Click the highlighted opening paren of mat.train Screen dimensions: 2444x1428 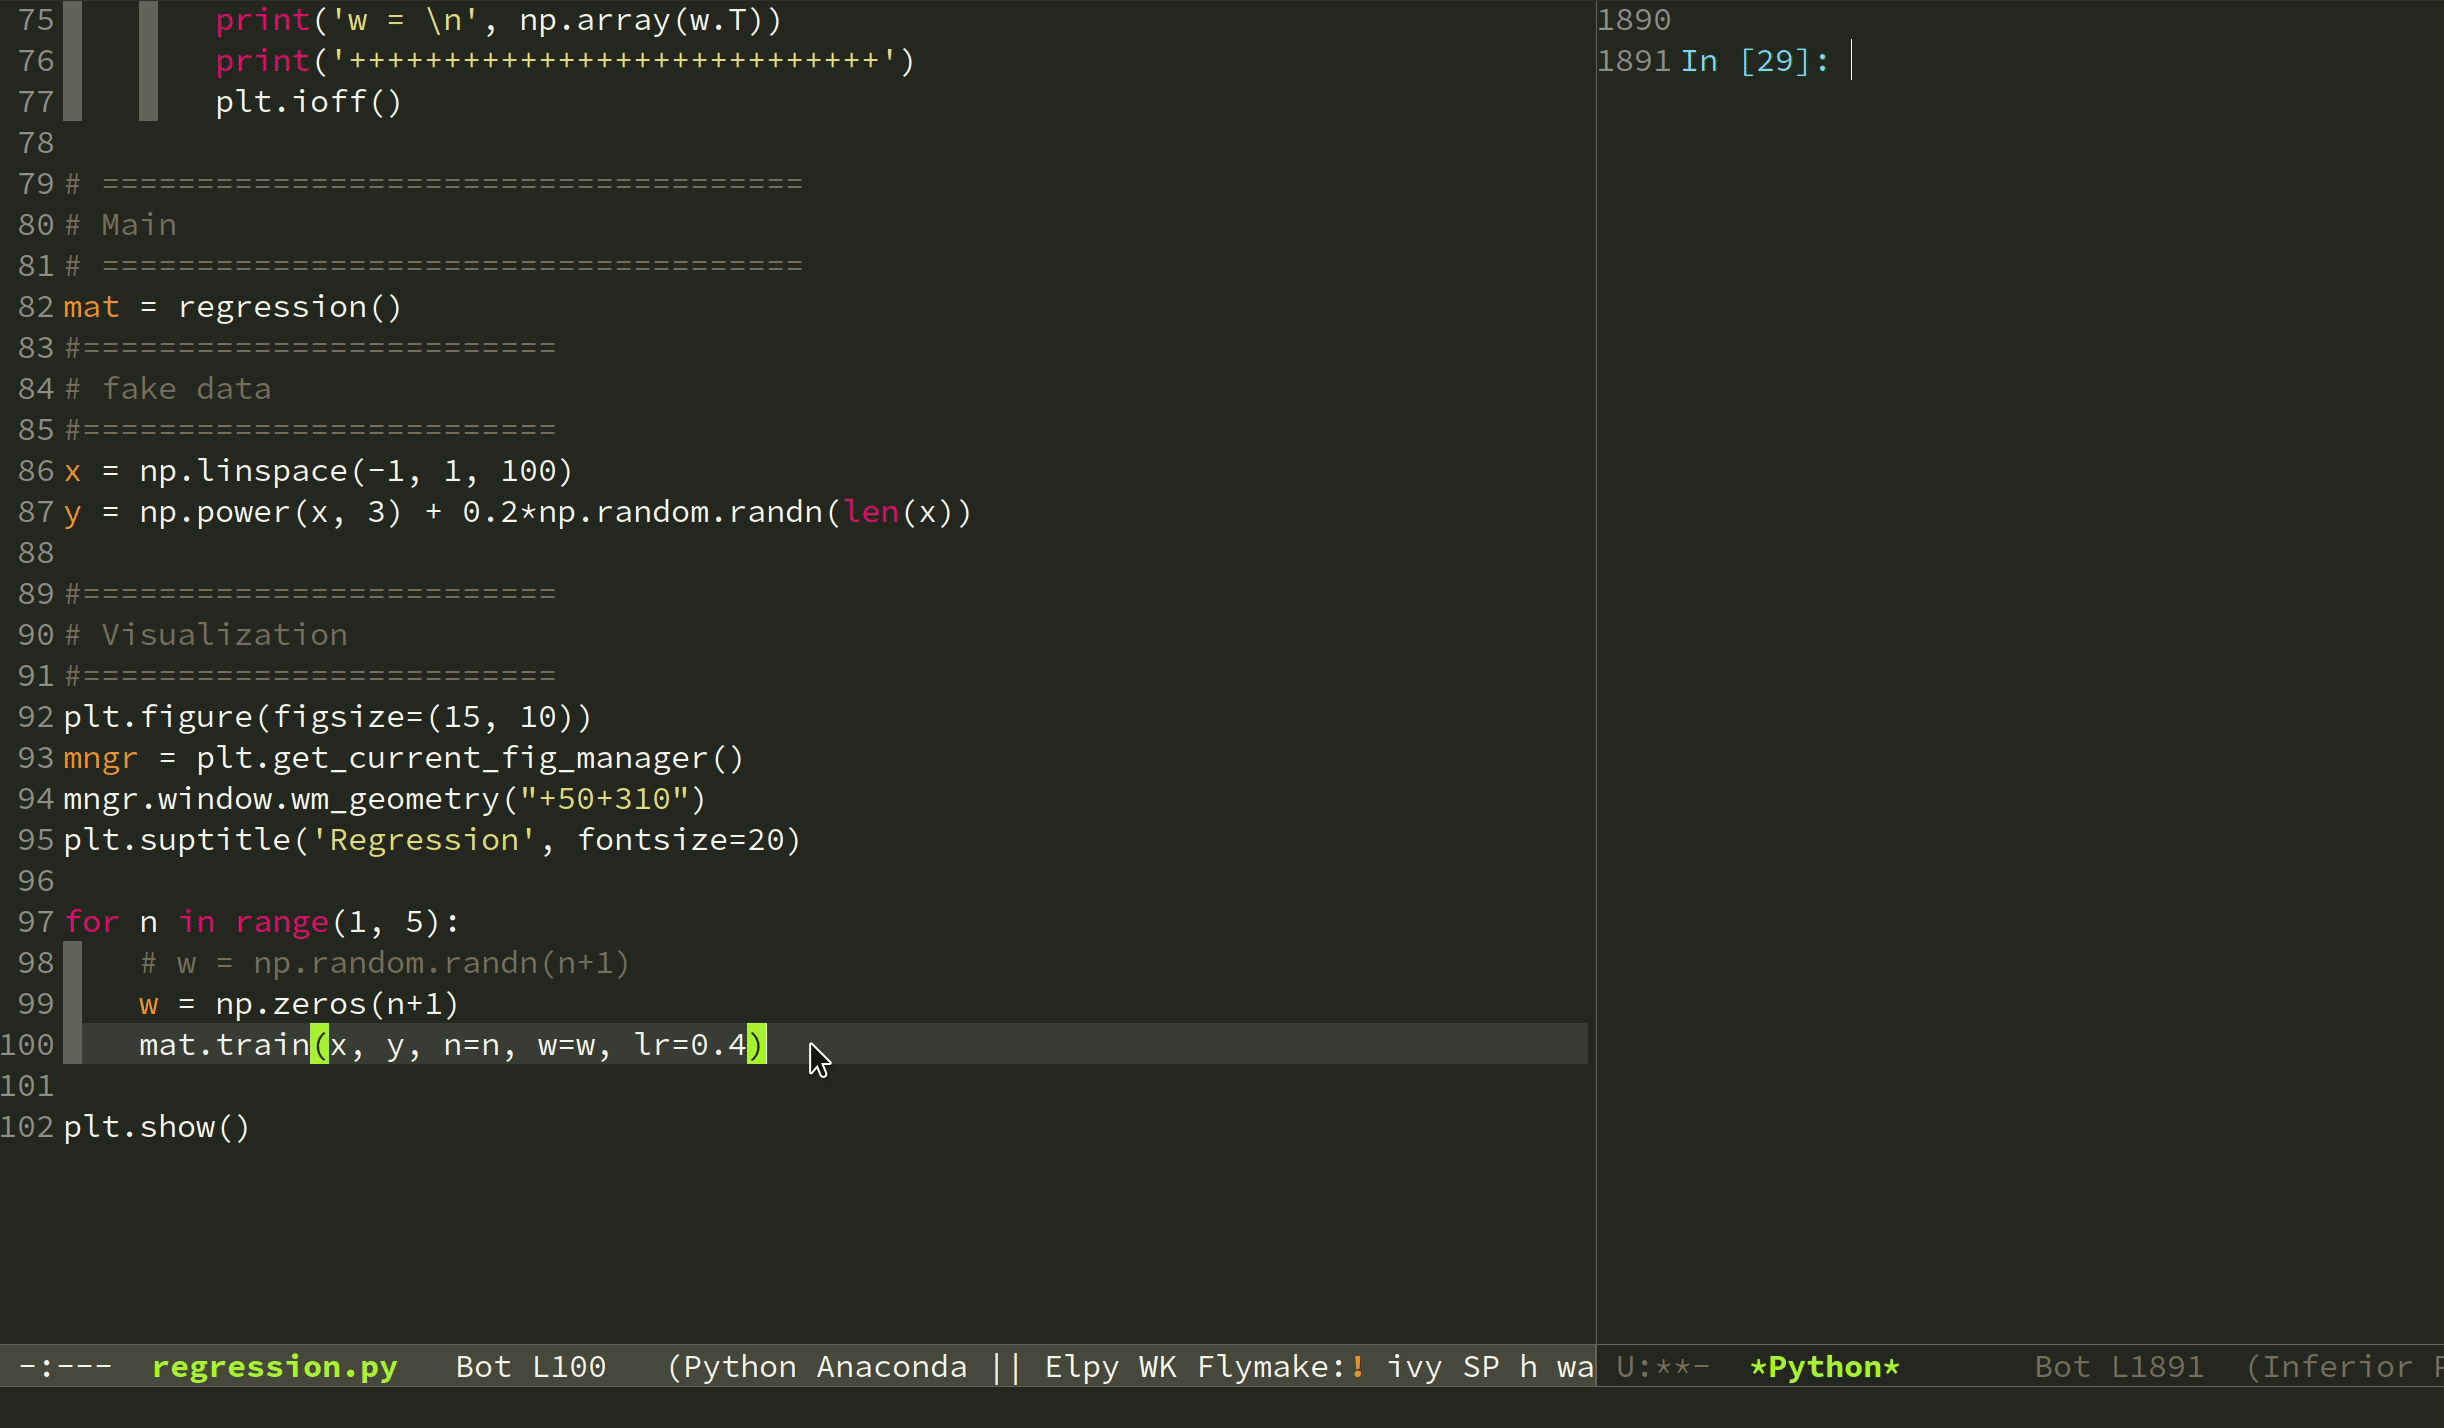pos(319,1045)
